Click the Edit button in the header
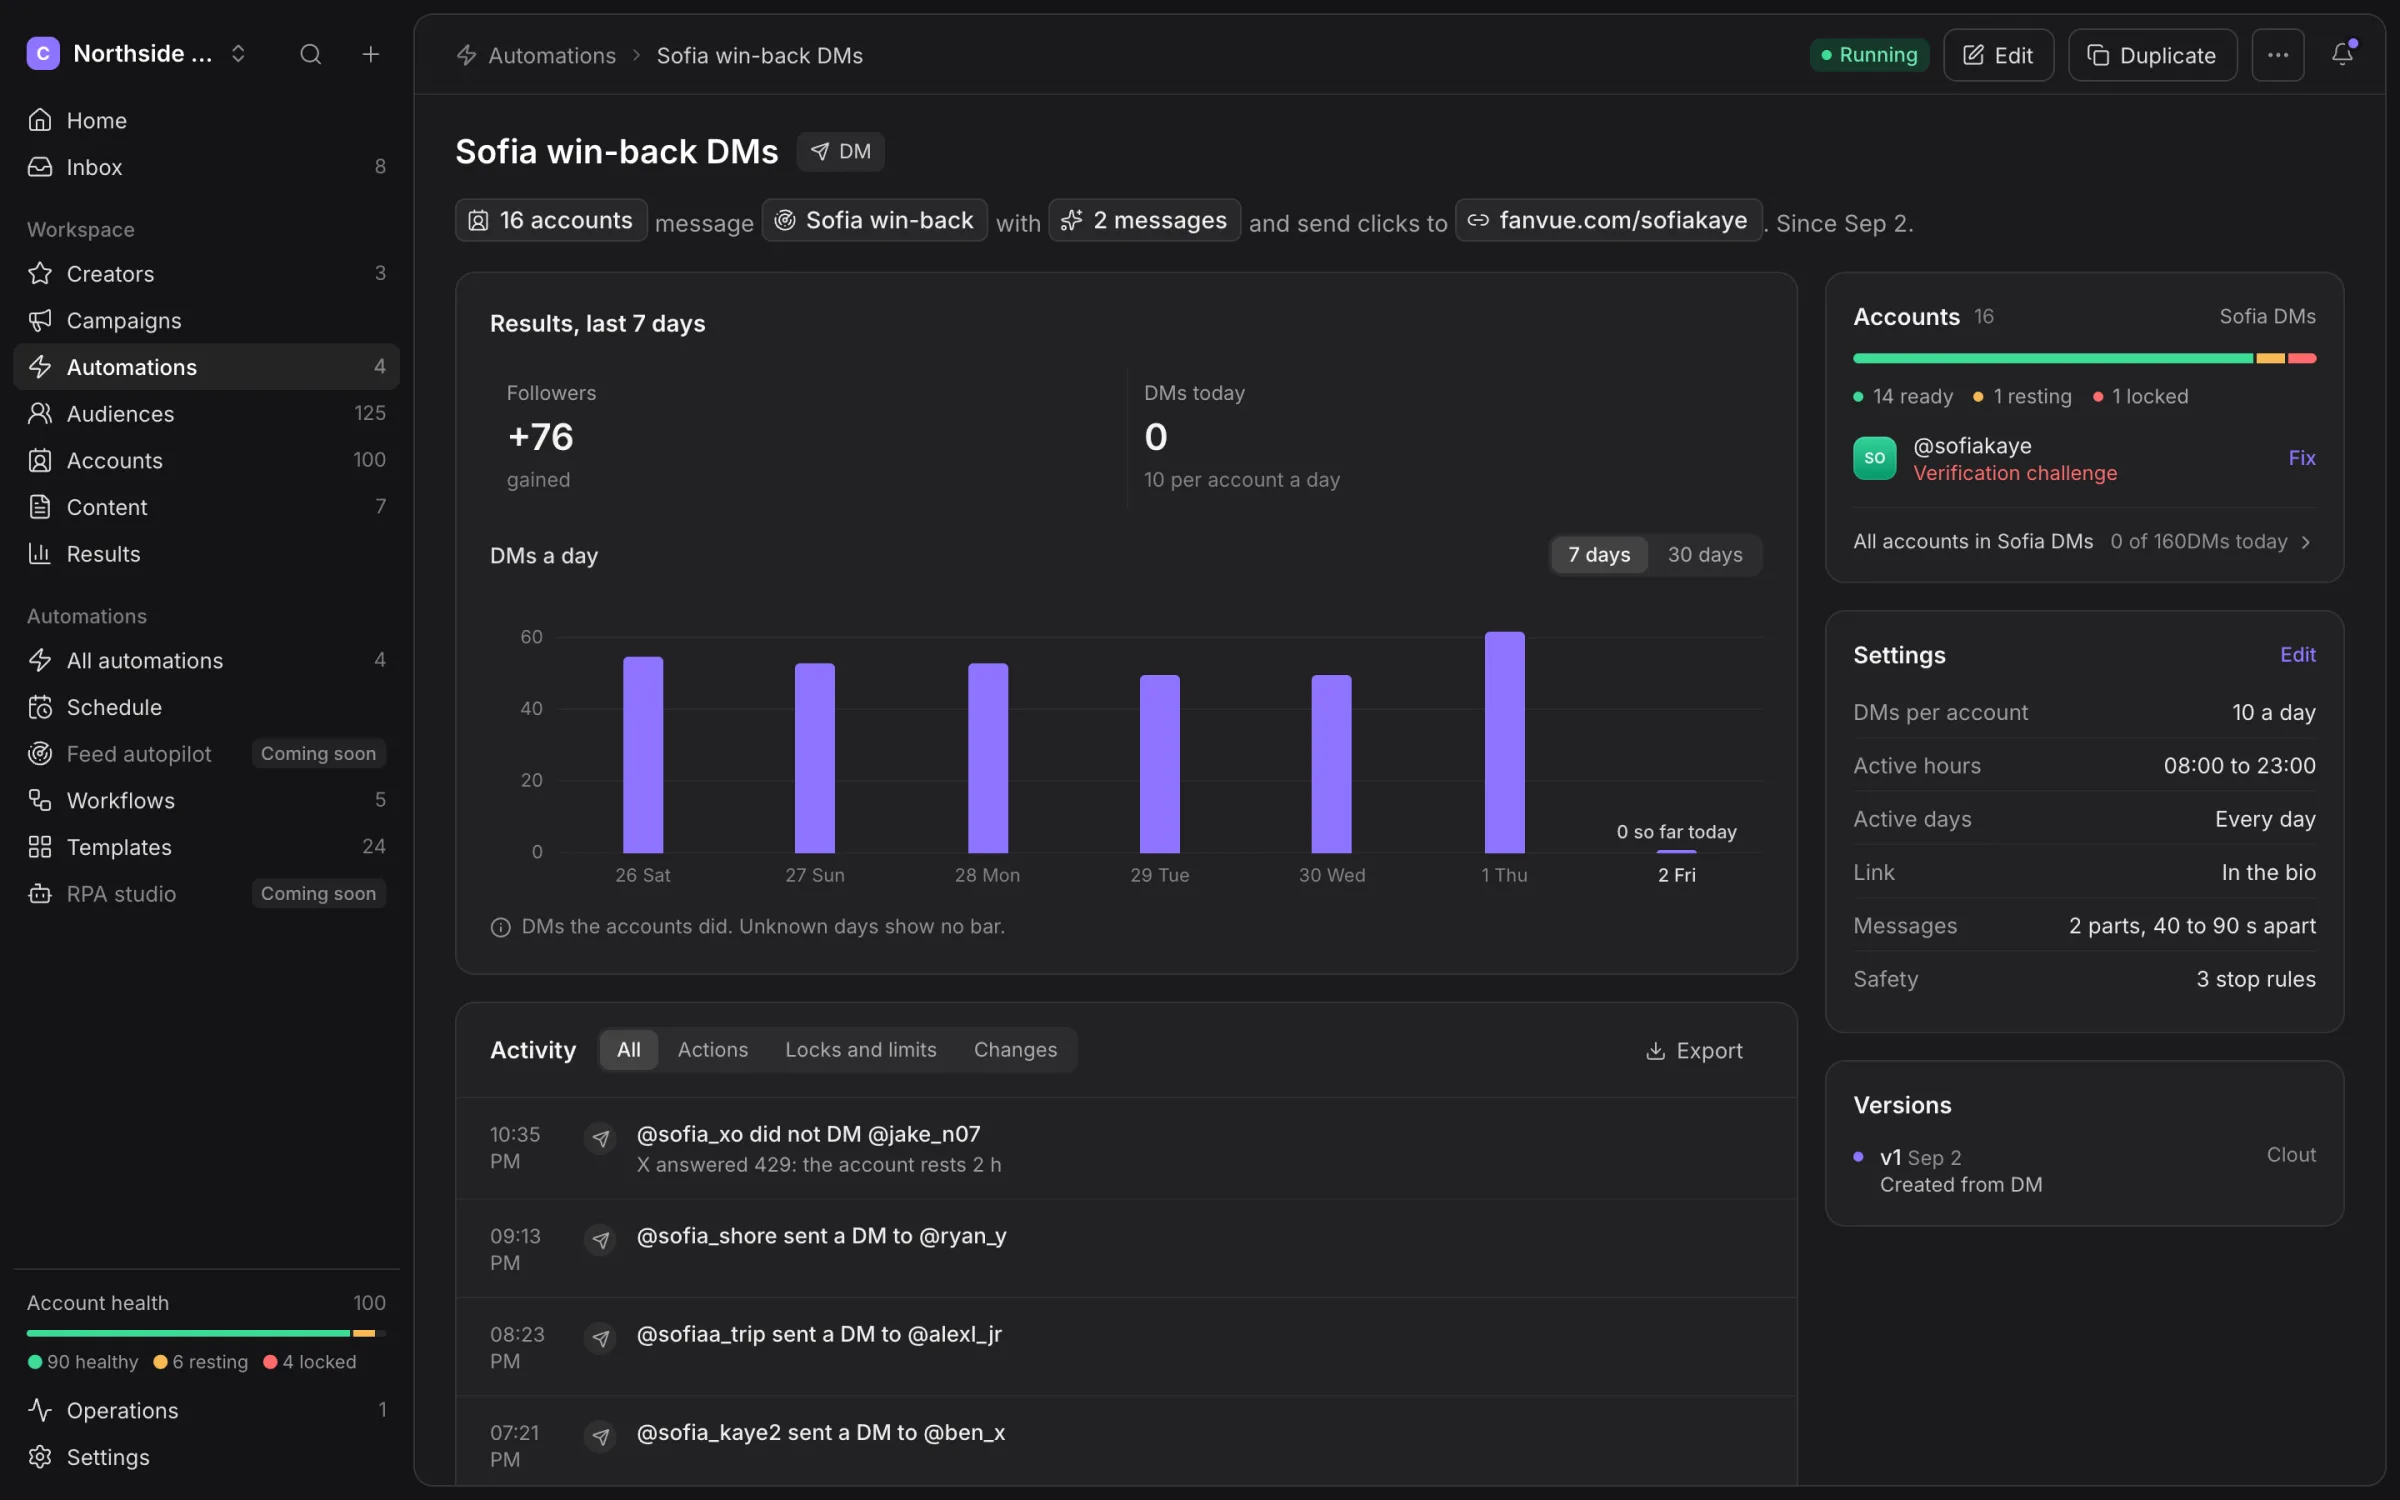 (x=1997, y=55)
